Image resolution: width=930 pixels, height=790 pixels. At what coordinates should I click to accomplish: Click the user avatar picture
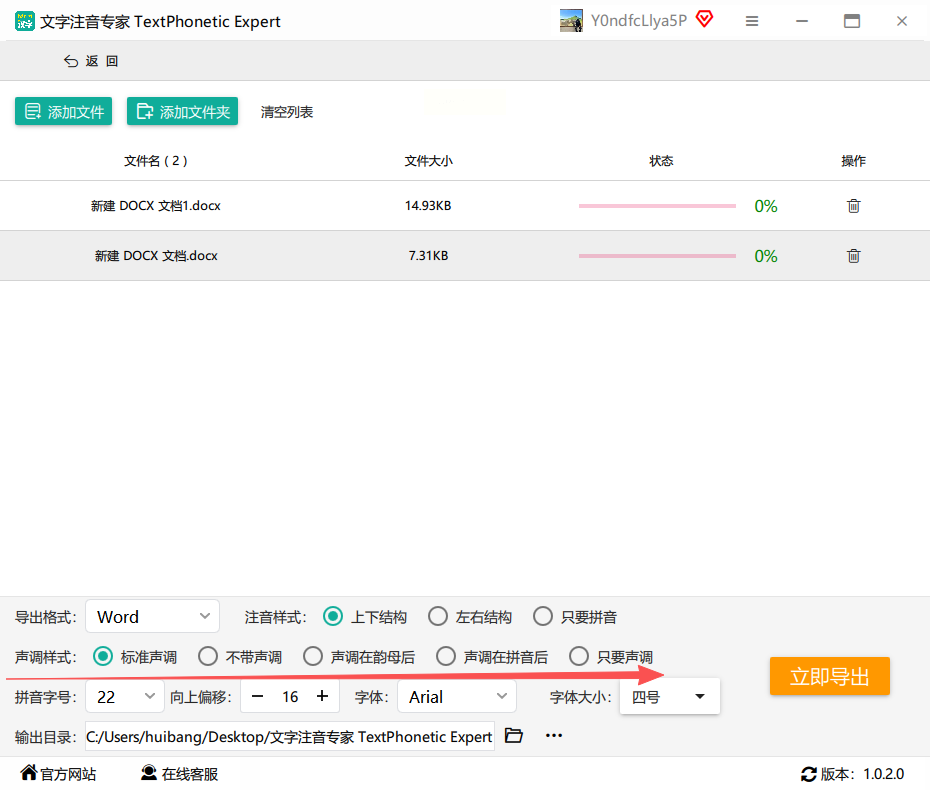click(x=571, y=21)
